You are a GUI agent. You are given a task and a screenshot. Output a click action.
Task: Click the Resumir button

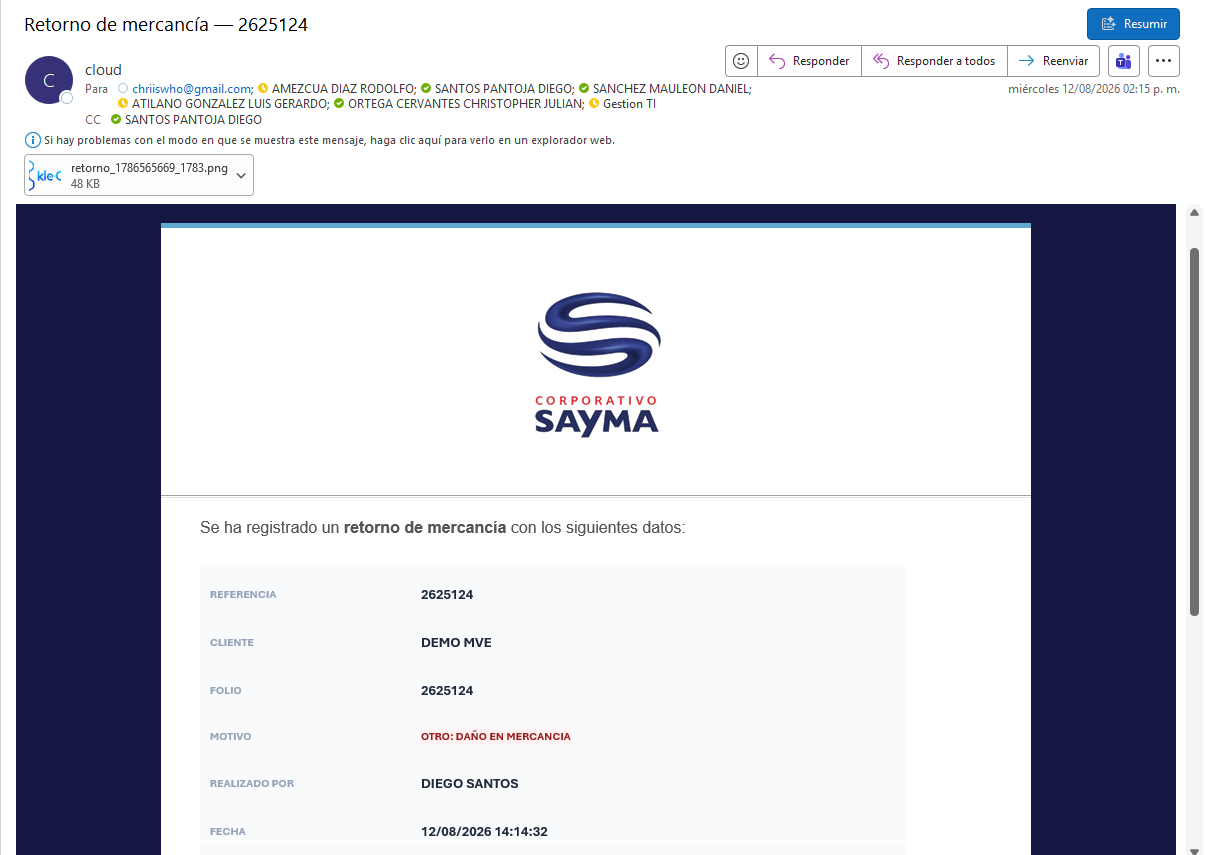1133,24
